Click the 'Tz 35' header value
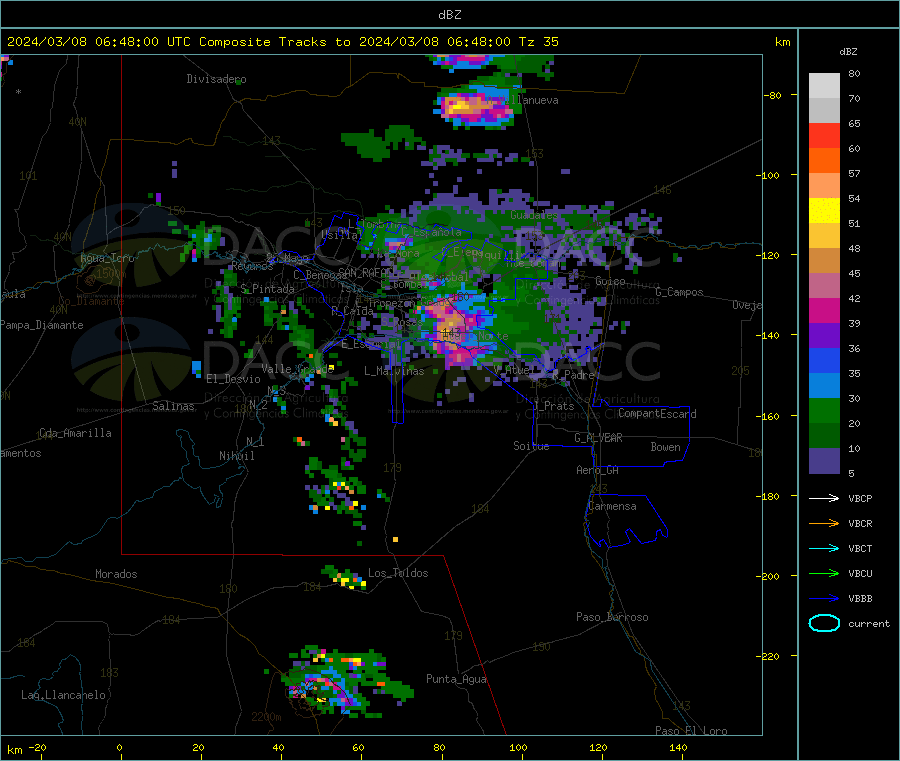 tap(538, 42)
